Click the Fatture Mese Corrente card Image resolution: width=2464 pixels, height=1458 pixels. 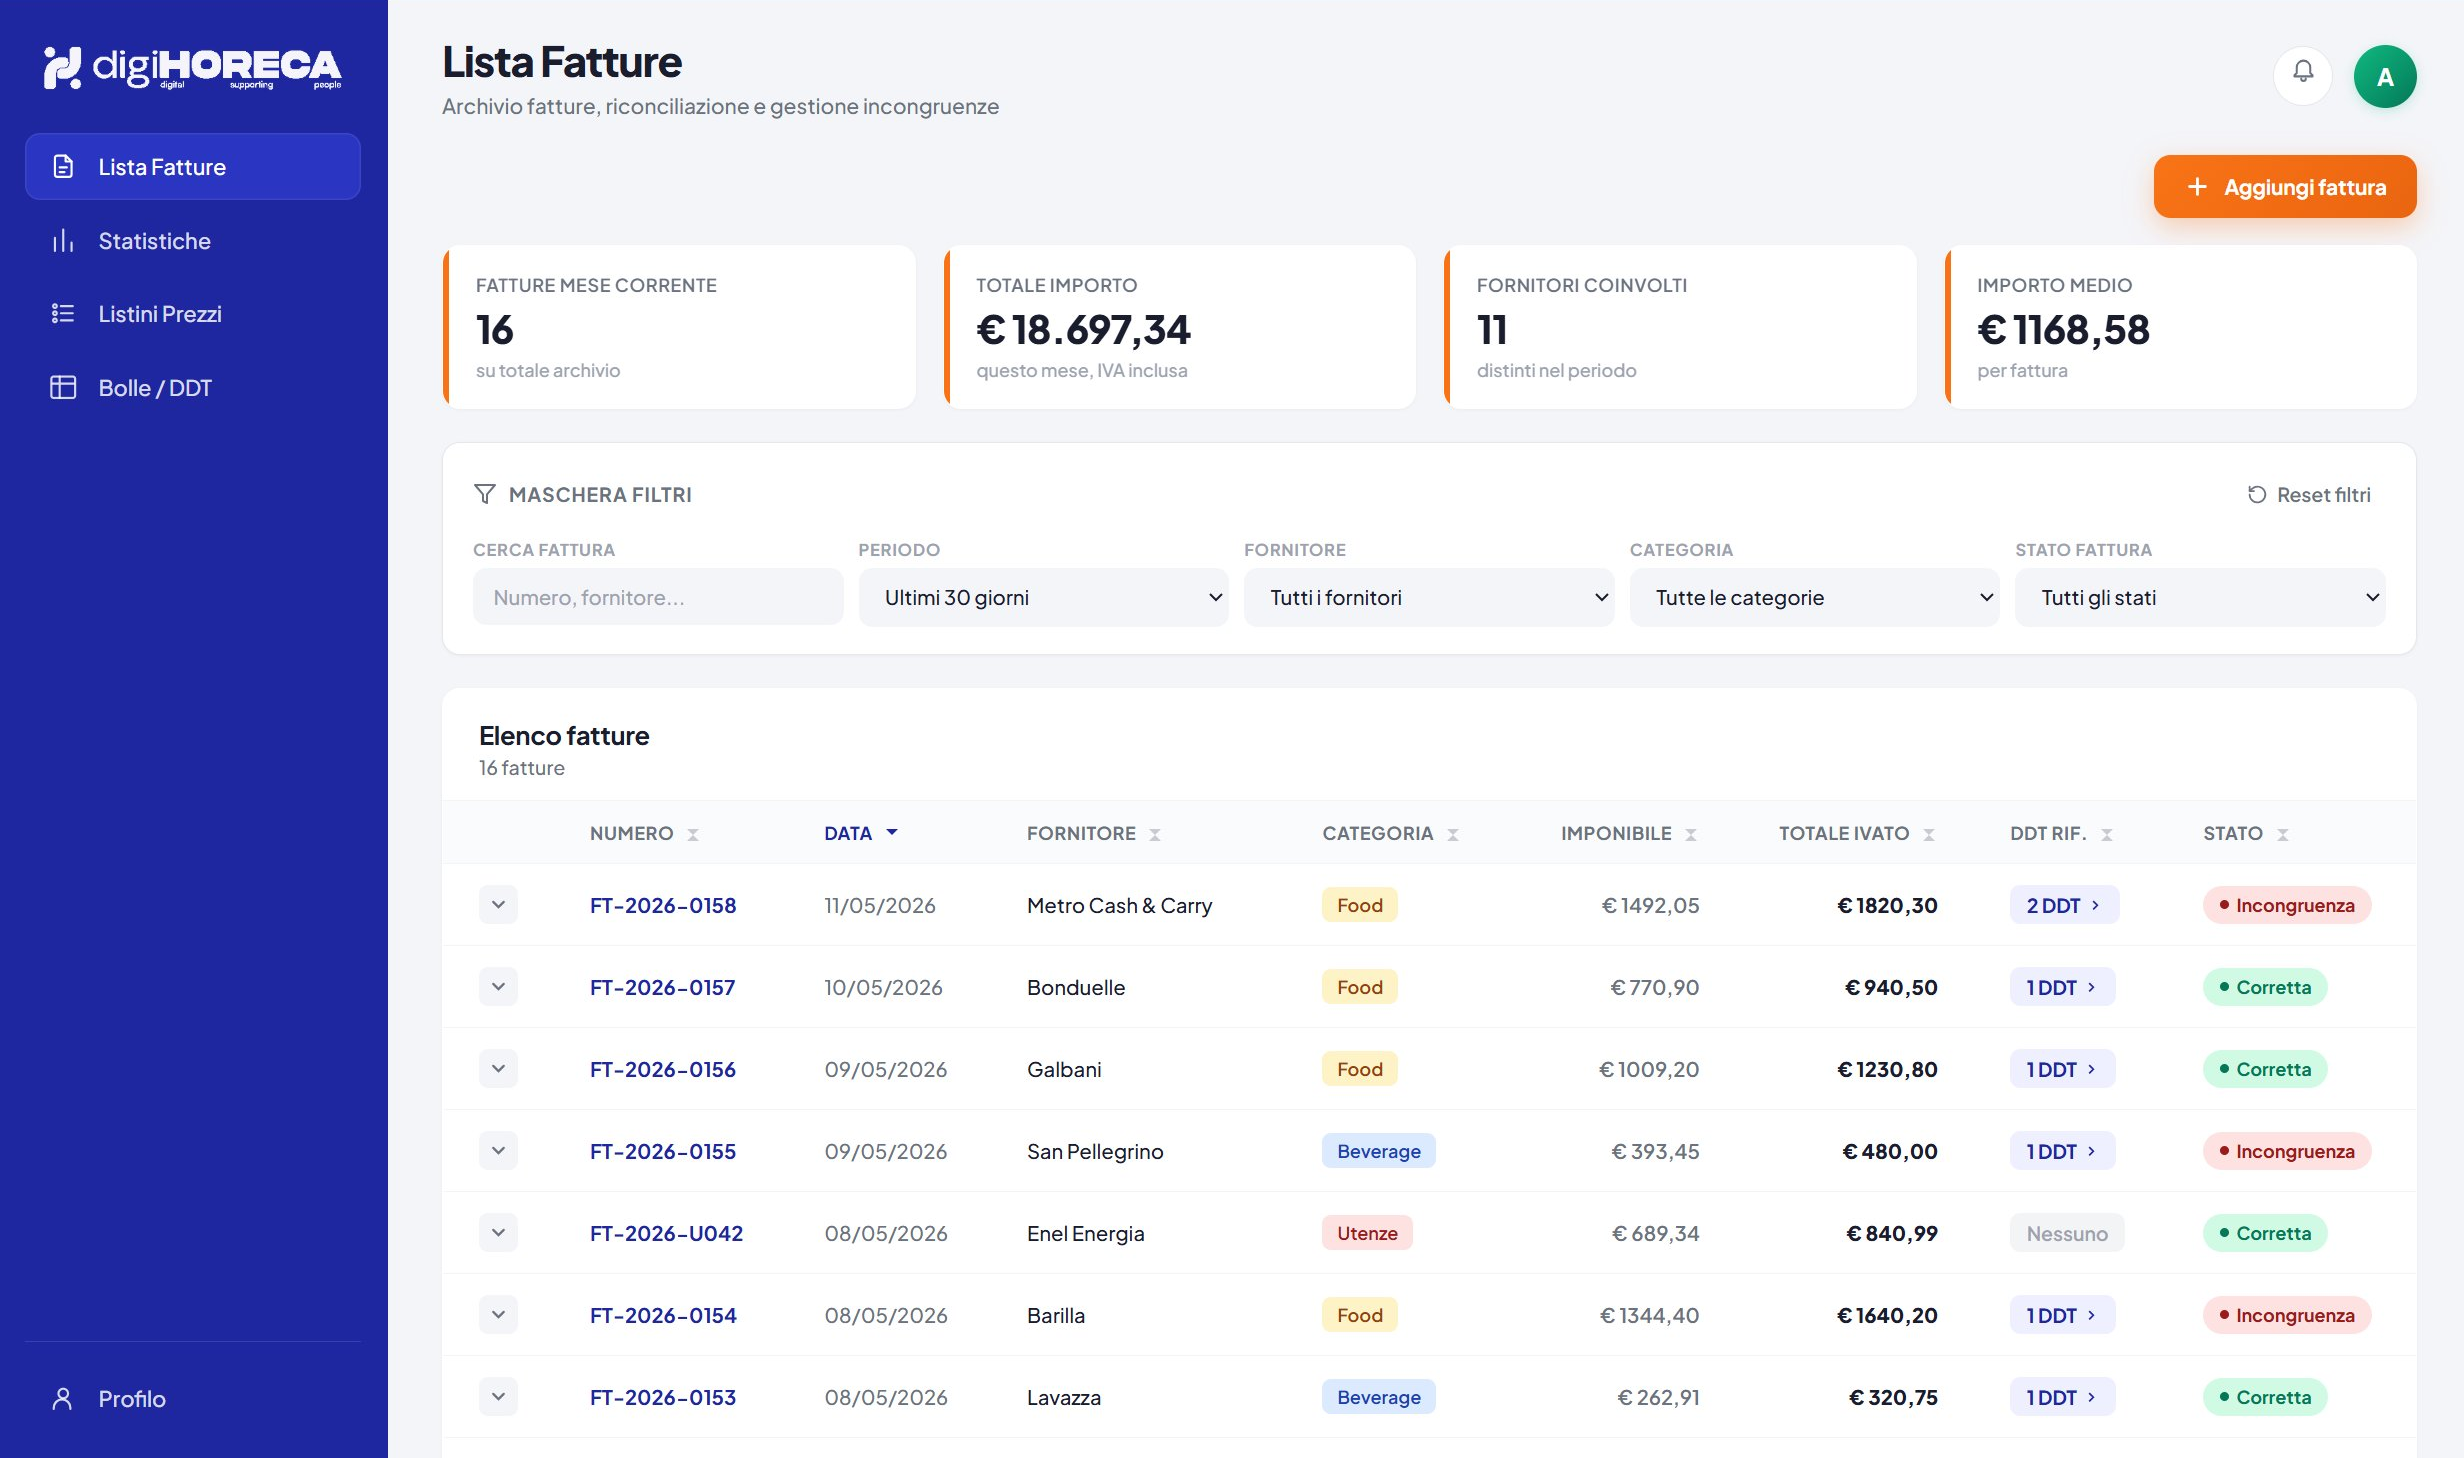[x=679, y=327]
